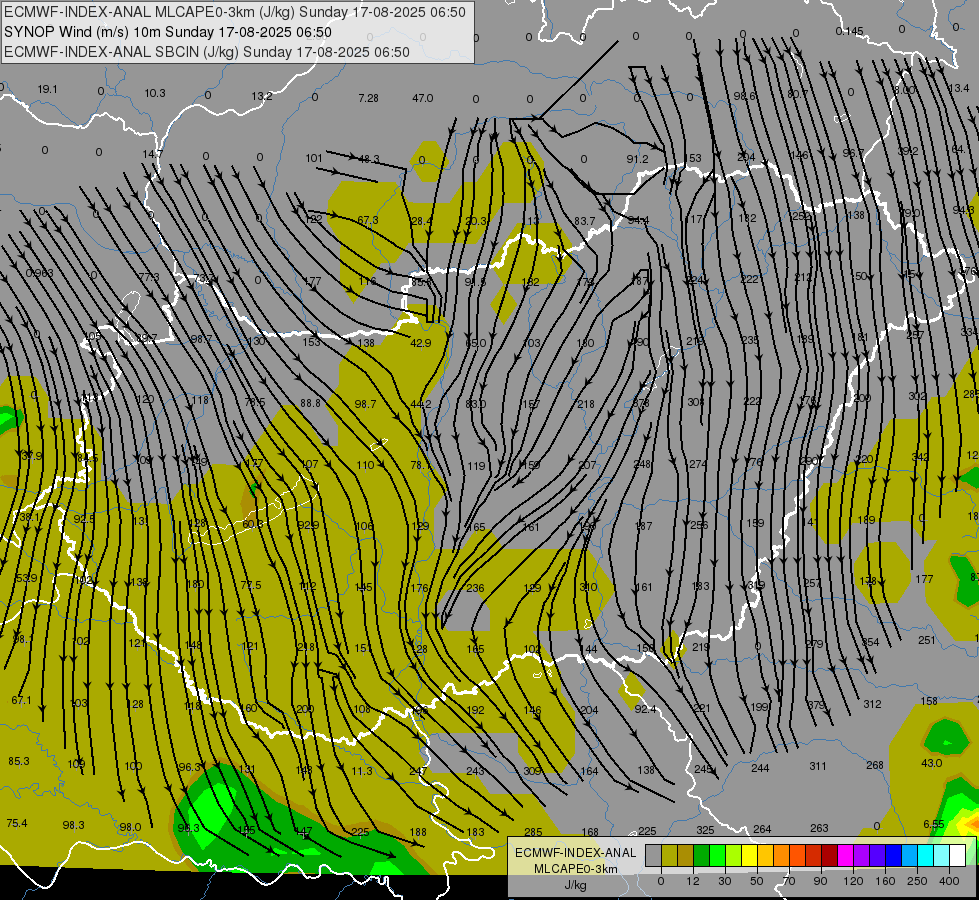Click the SBCIN title line
The height and width of the screenshot is (900, 979).
pos(207,52)
